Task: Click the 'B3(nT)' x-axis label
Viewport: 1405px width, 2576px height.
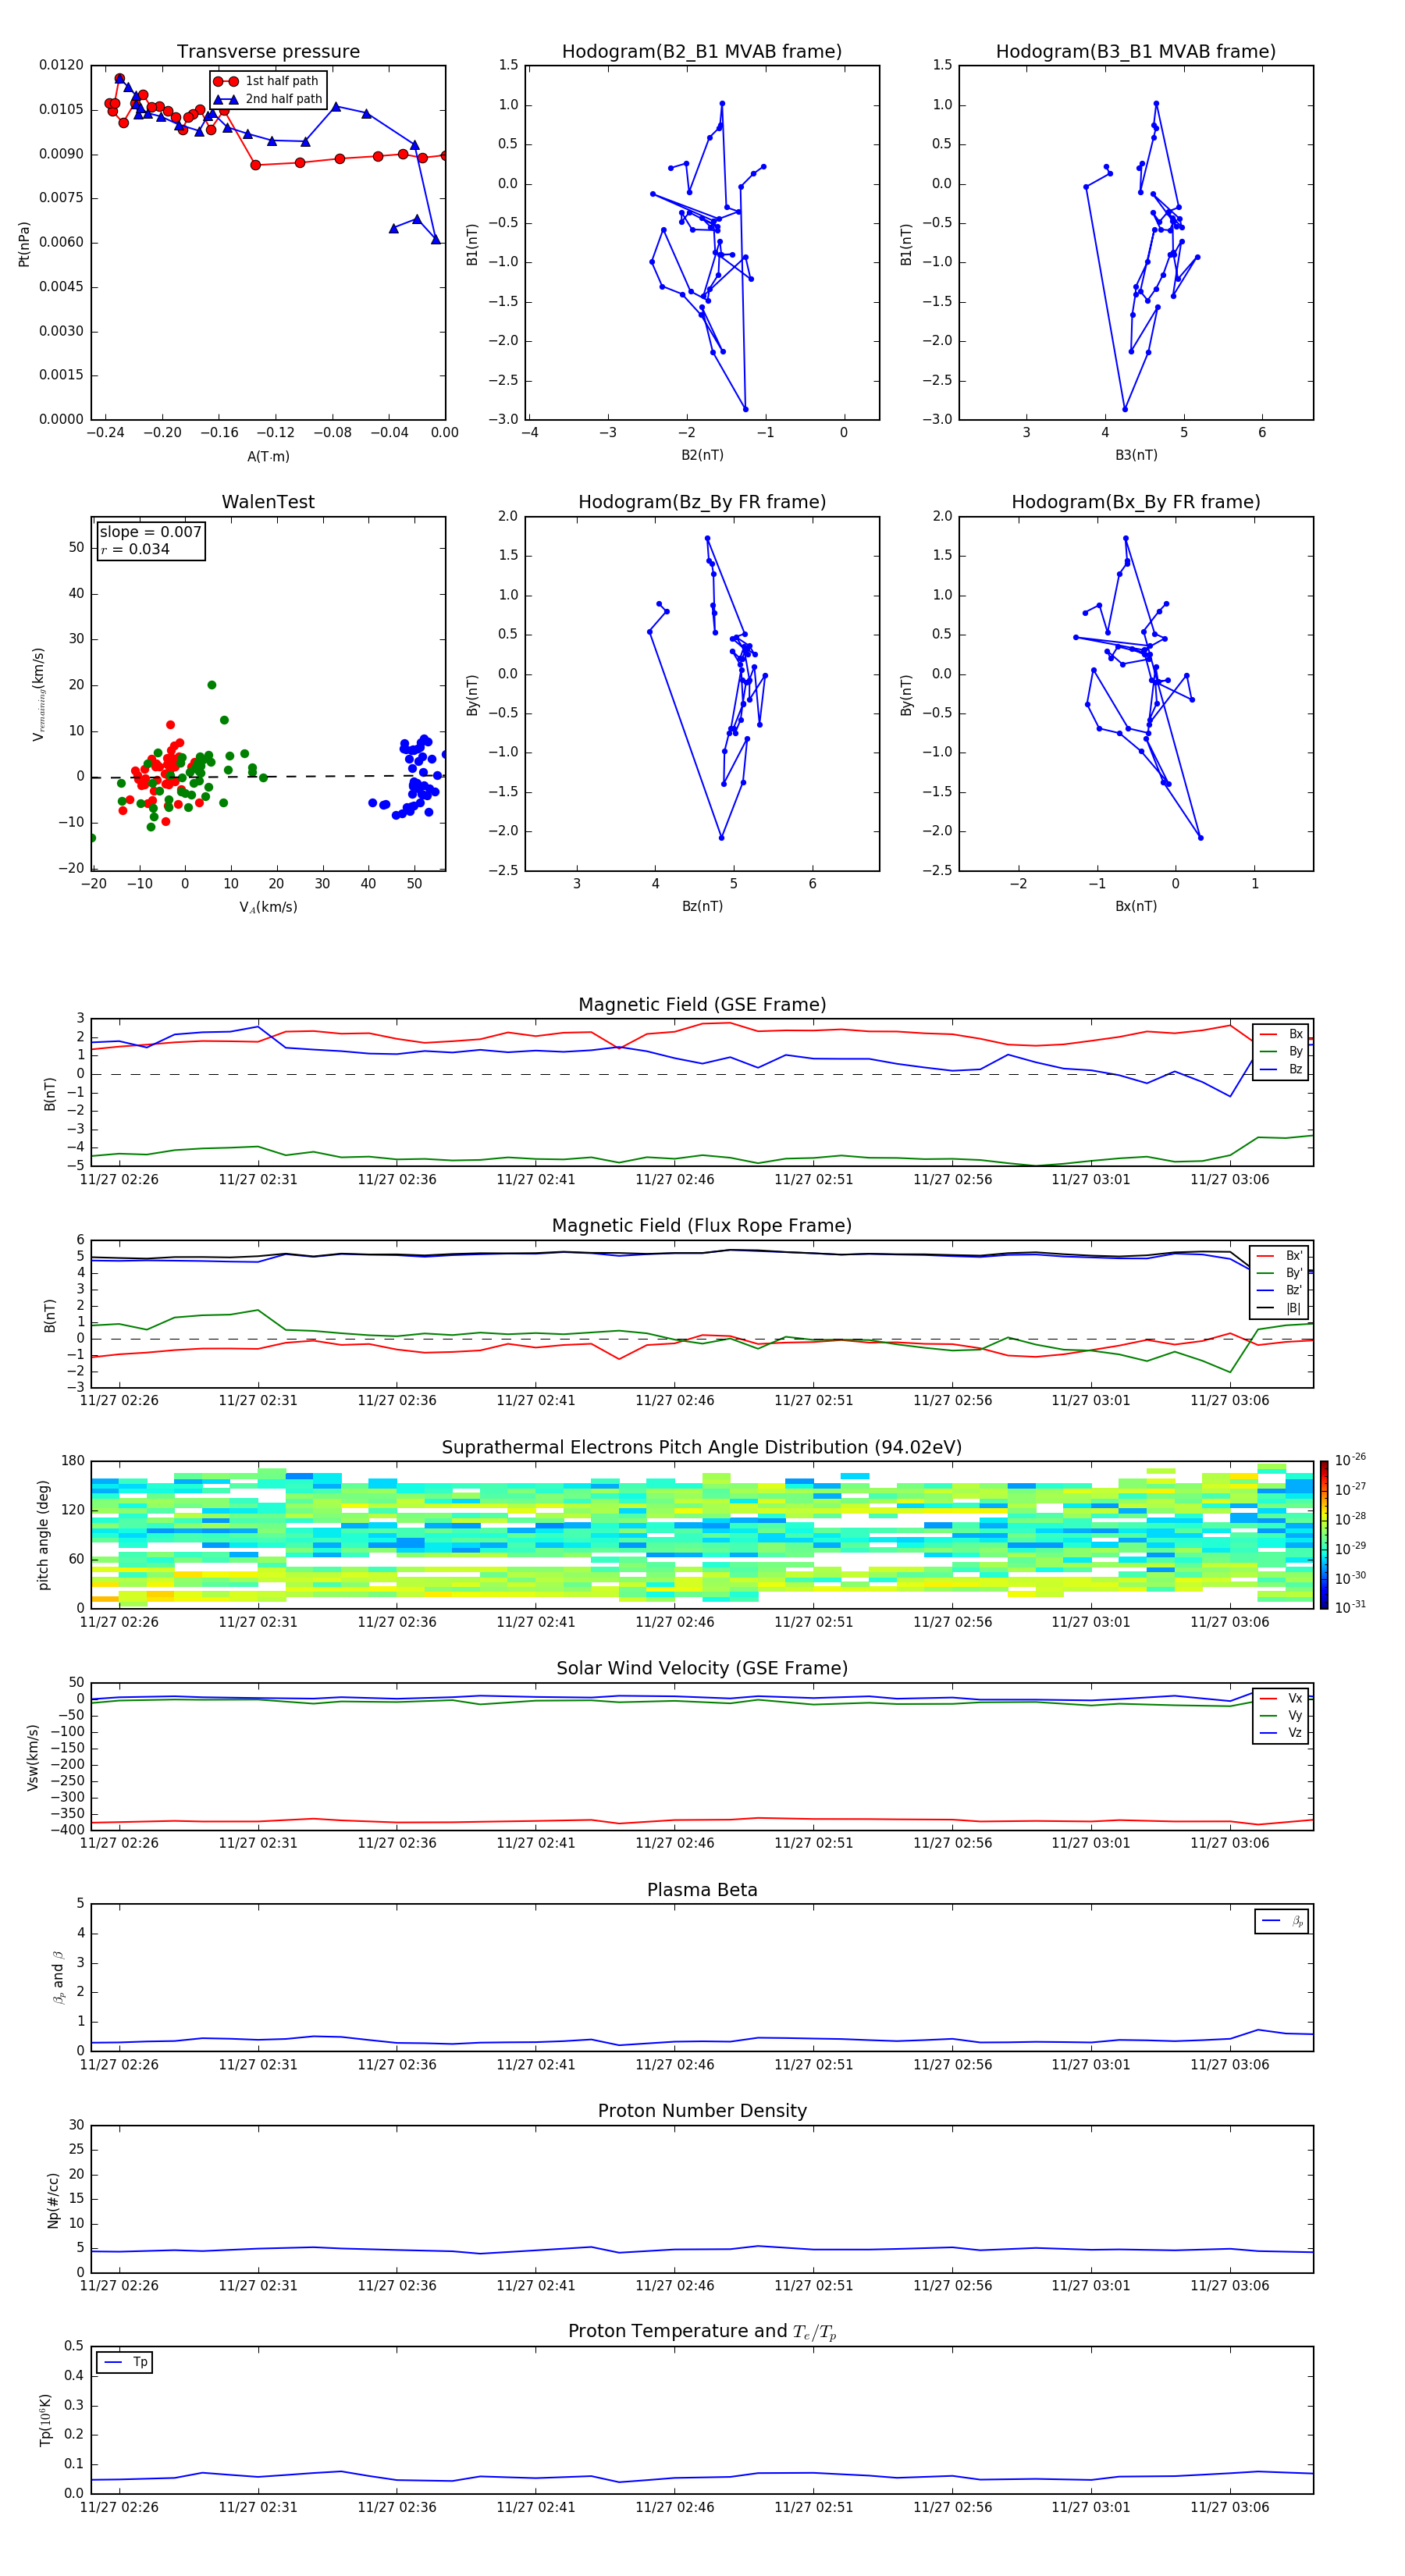Action: [x=1136, y=455]
